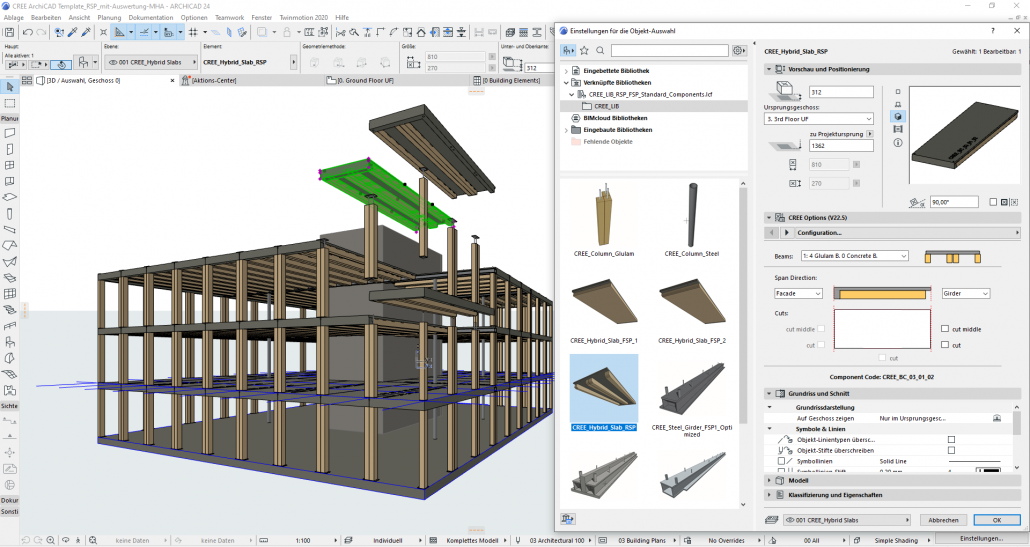Open the Dokumentation menu
This screenshot has height=547, width=1030.
150,18
